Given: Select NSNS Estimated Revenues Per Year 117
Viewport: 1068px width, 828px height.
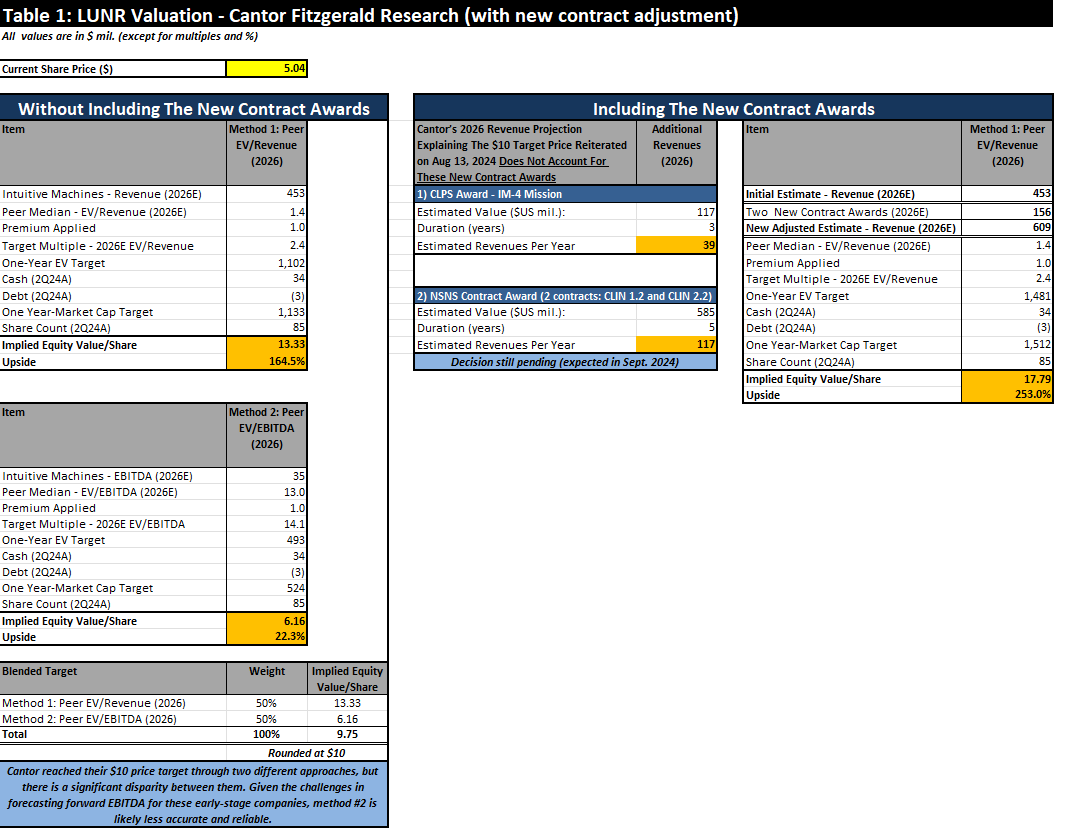Looking at the screenshot, I should (676, 345).
